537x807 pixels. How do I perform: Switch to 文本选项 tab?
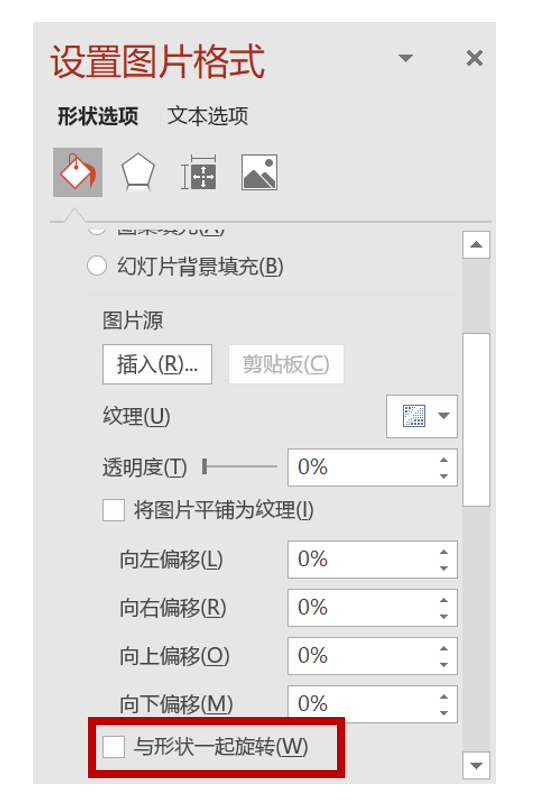point(207,116)
